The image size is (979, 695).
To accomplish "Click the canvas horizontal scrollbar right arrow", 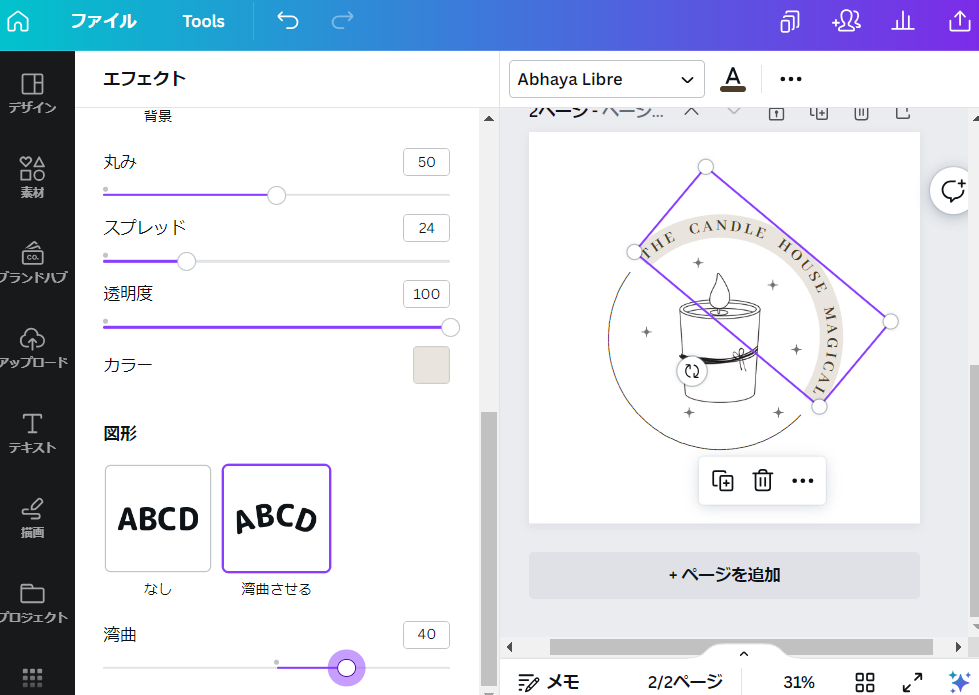I will tap(958, 647).
